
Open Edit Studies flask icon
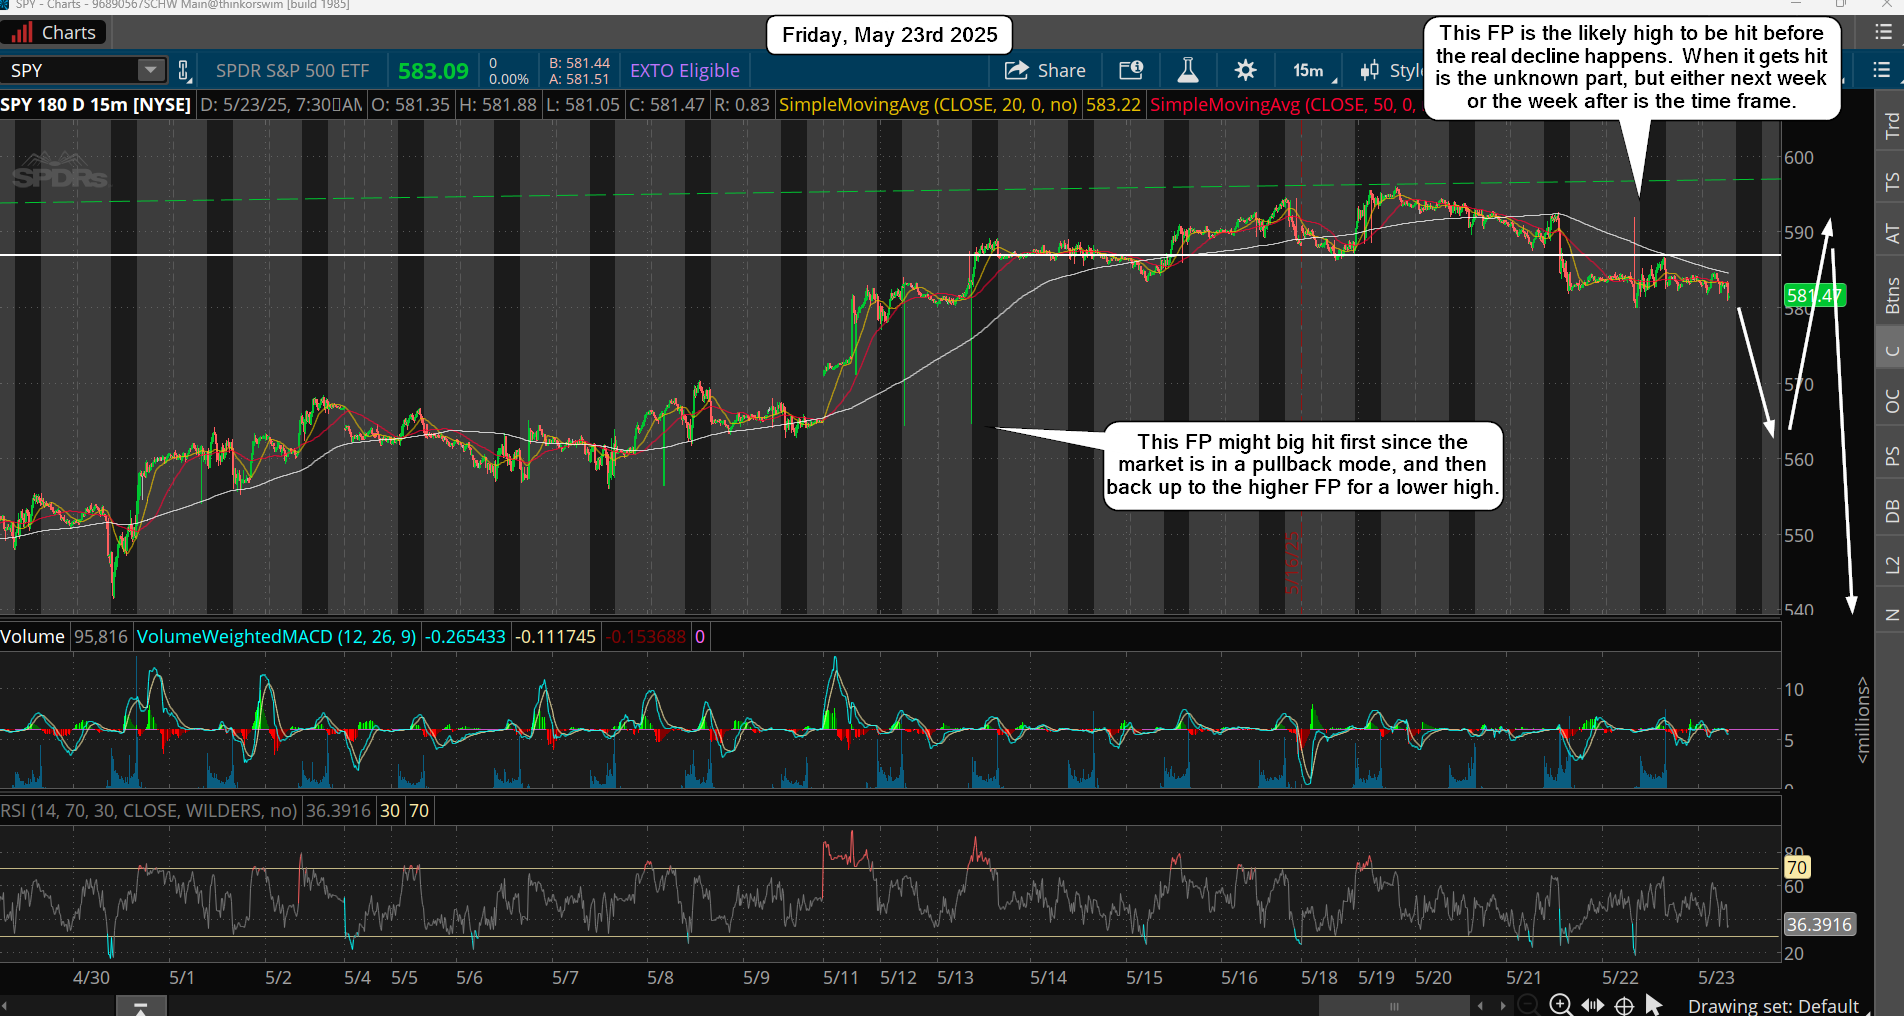pyautogui.click(x=1188, y=70)
